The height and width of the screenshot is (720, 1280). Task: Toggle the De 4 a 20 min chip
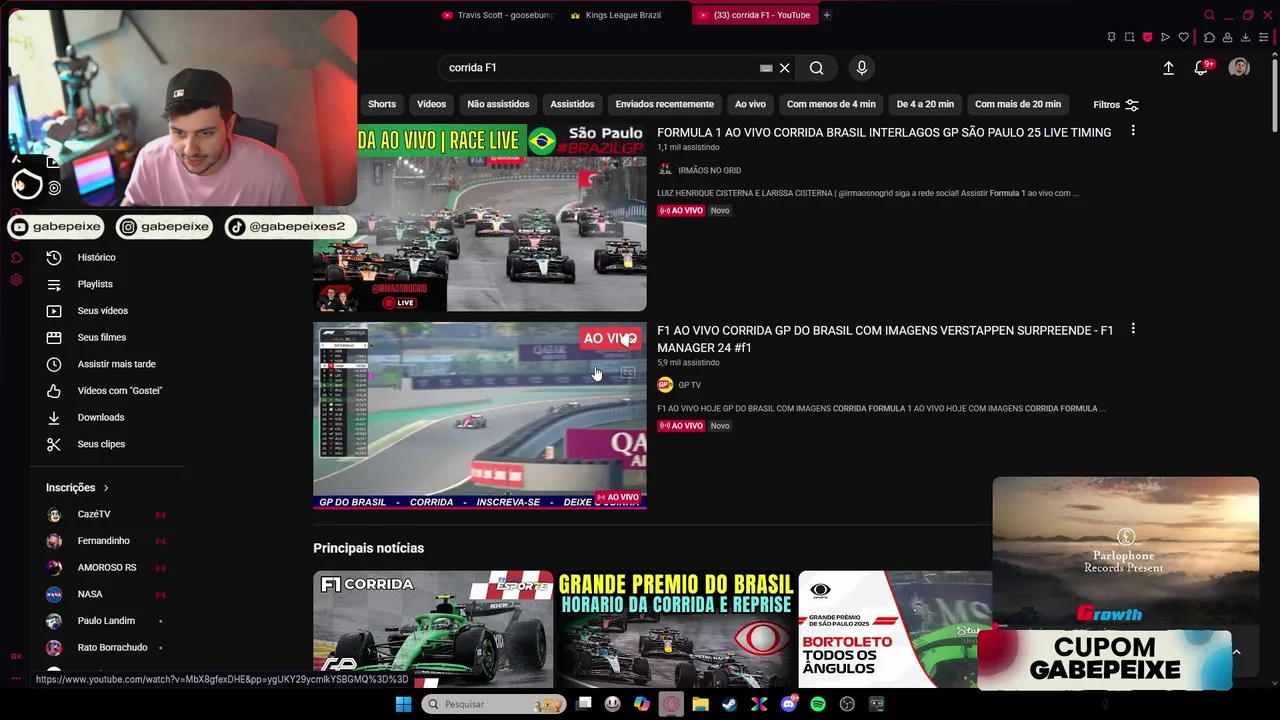925,104
